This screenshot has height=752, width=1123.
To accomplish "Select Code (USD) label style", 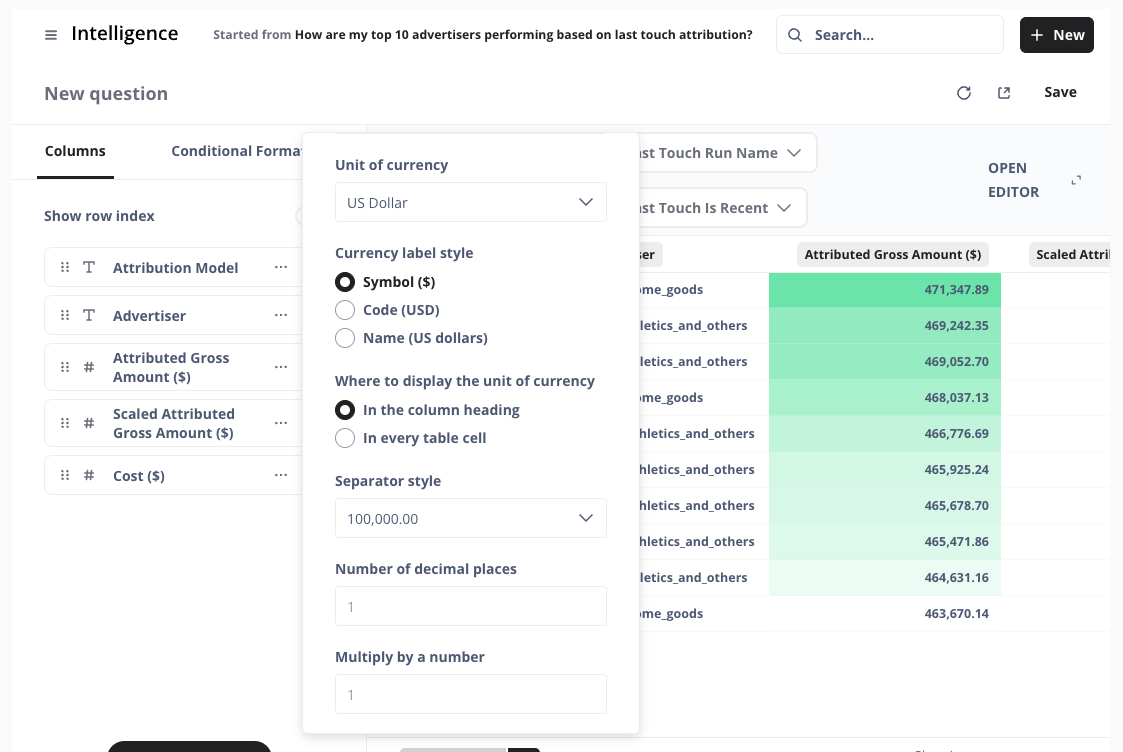I will pyautogui.click(x=345, y=310).
